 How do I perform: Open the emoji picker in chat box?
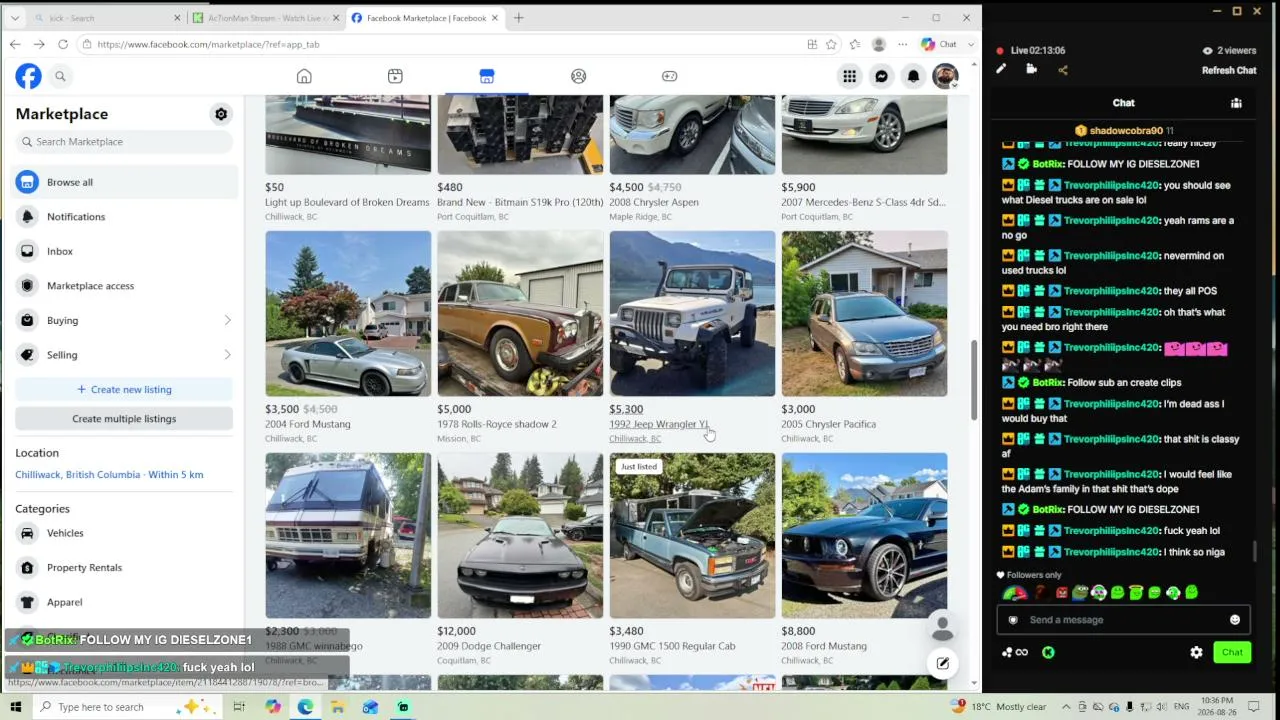(x=1235, y=620)
